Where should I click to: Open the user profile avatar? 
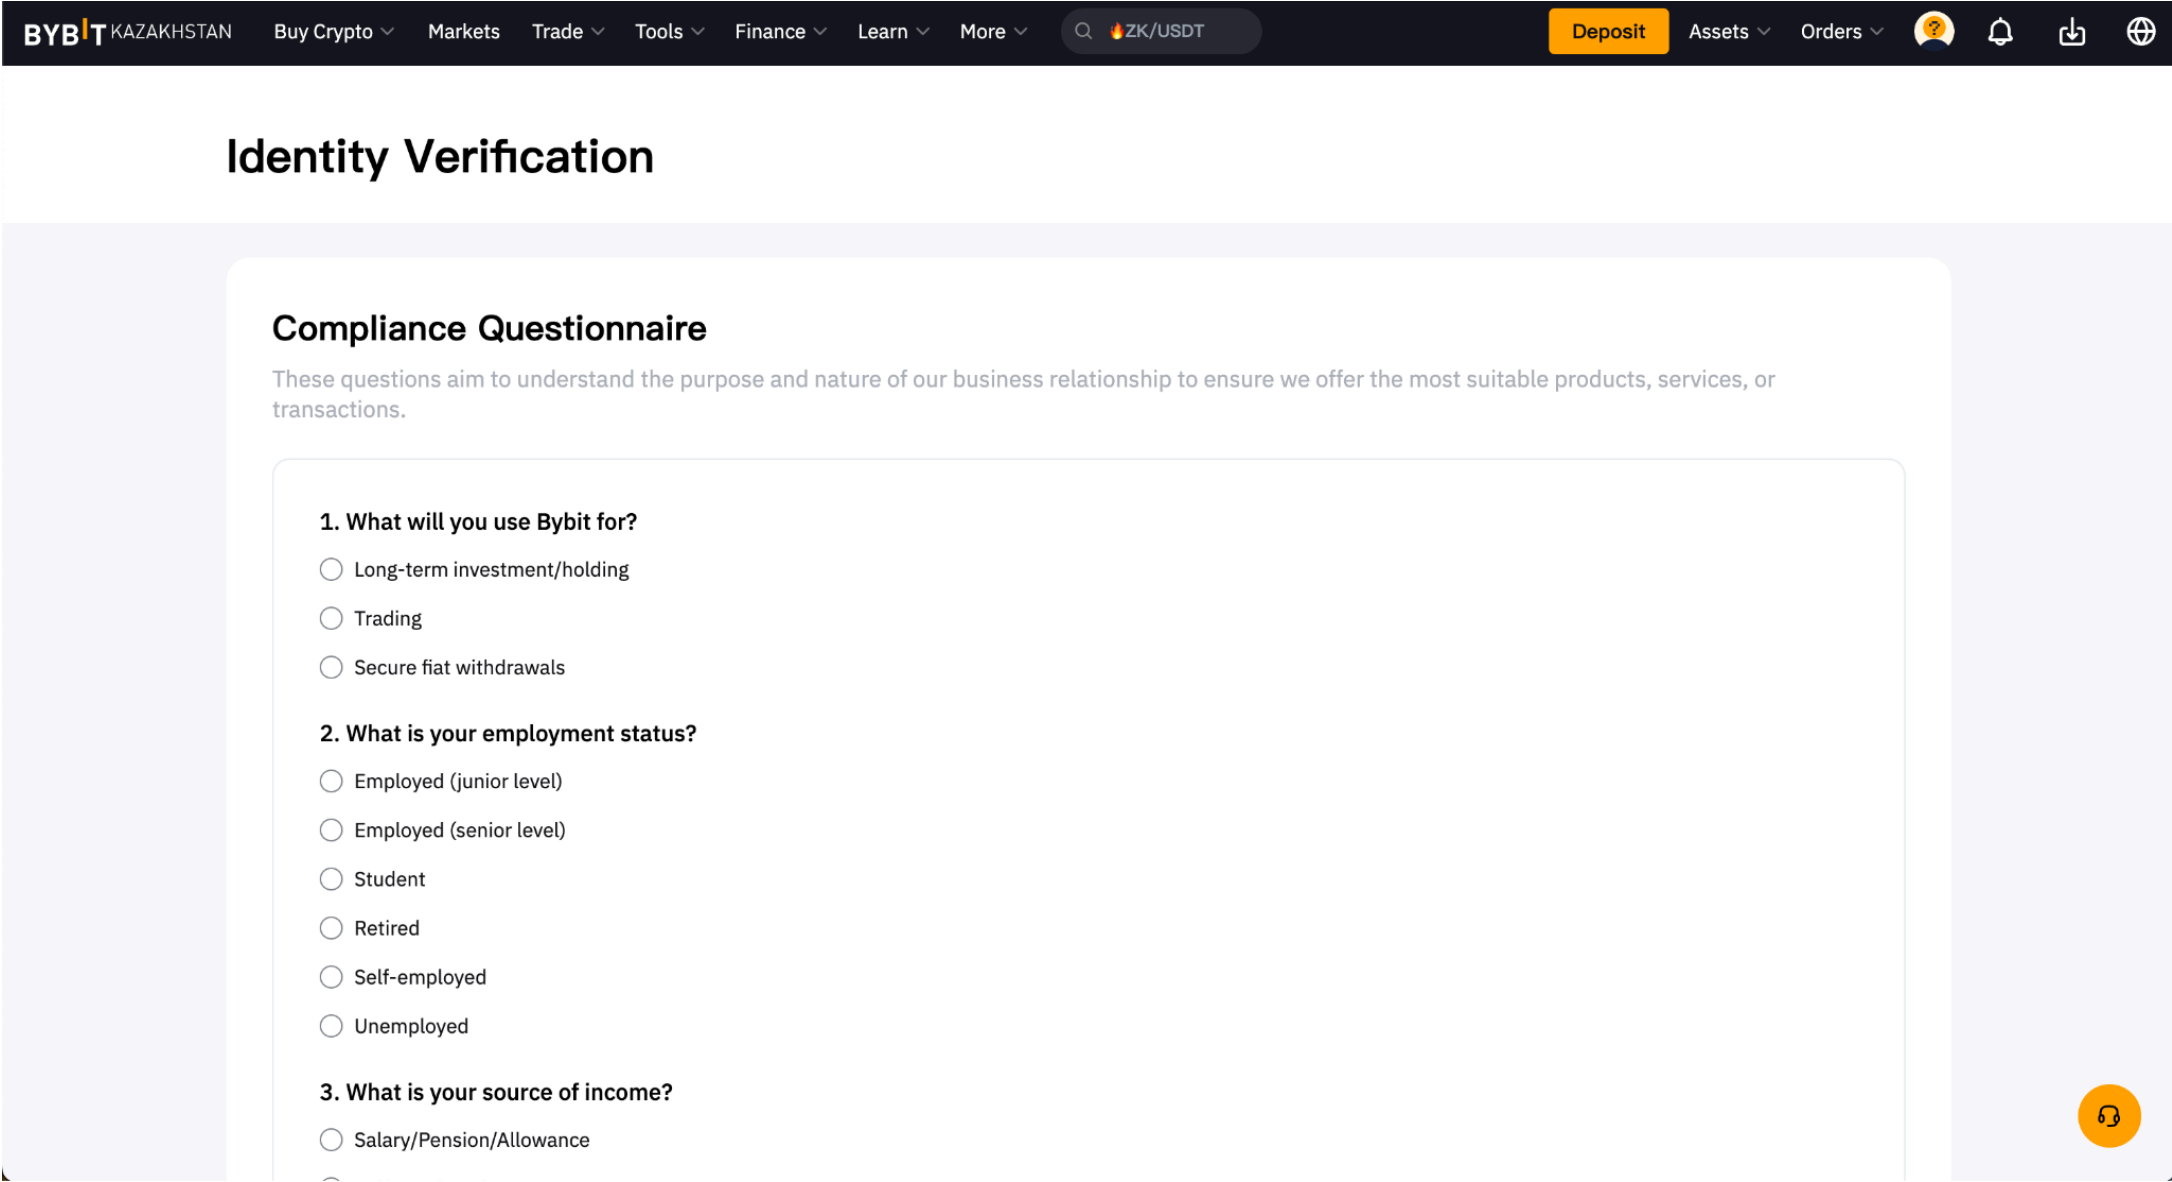(x=1933, y=31)
